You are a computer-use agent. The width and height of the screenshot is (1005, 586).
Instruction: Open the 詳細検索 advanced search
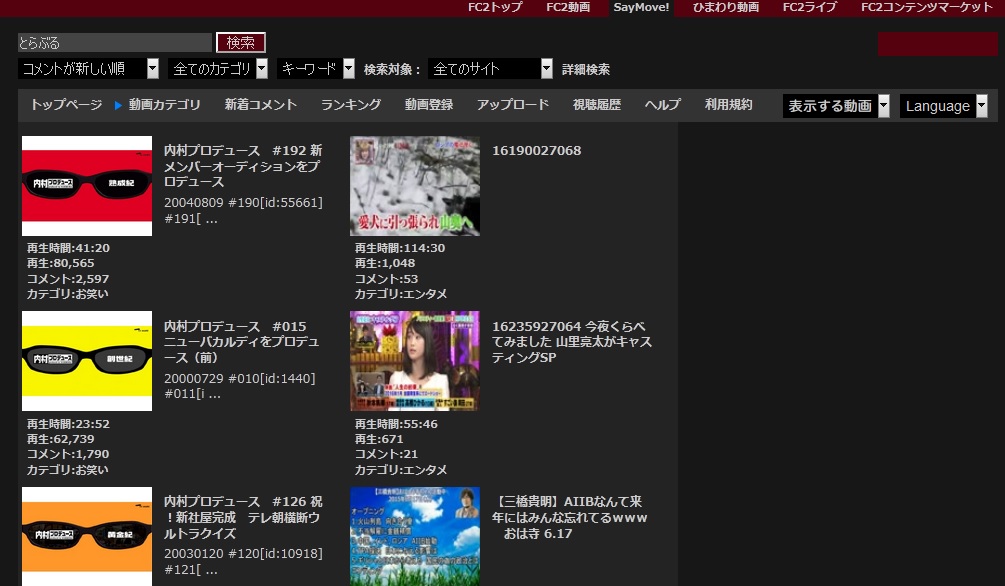coord(585,69)
